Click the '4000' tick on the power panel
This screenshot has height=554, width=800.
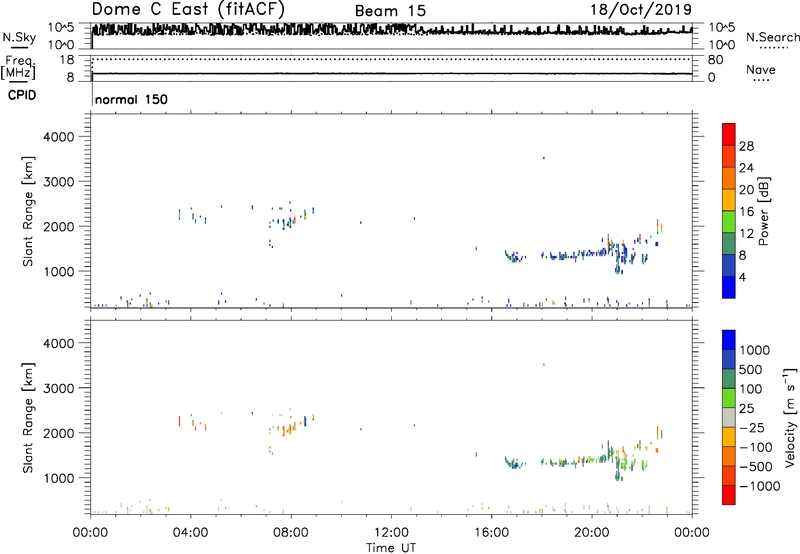tap(58, 137)
